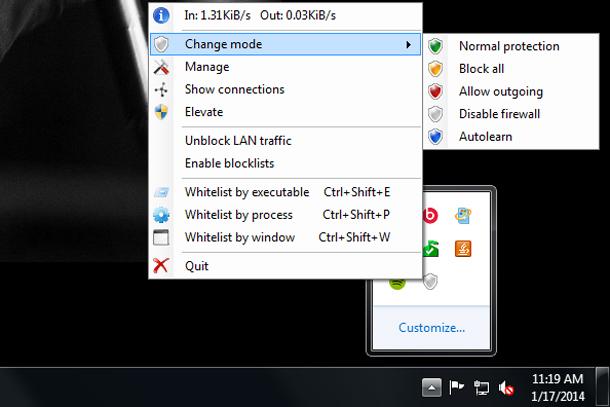Click the Spotify tray icon
Image resolution: width=610 pixels, height=407 pixels.
(397, 284)
